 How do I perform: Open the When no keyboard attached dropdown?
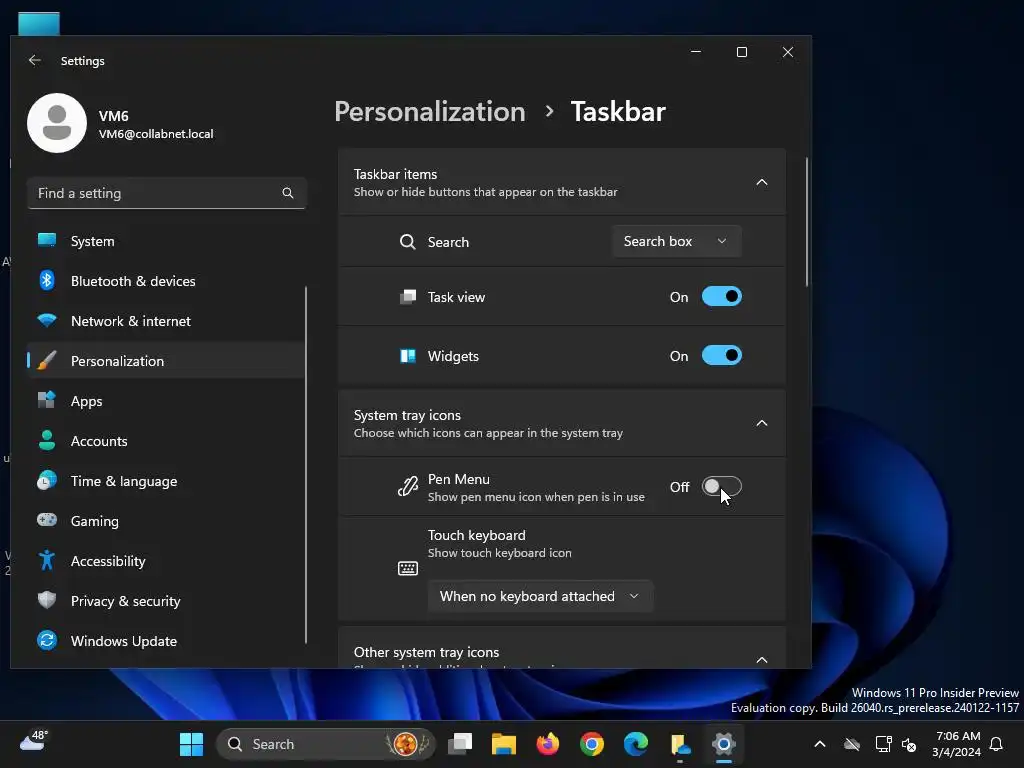click(x=540, y=596)
